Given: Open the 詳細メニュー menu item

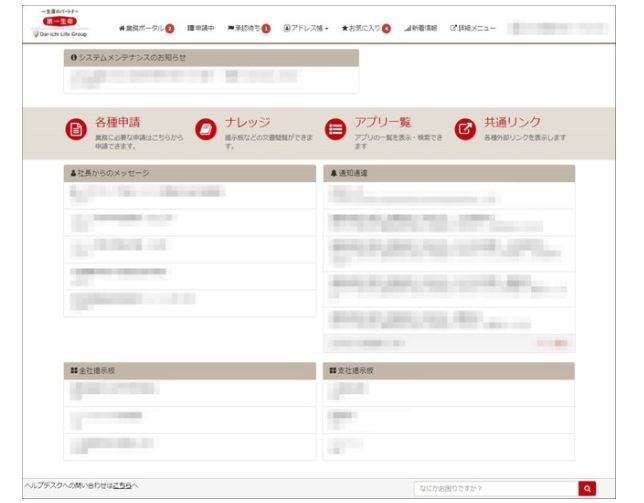Looking at the screenshot, I should (472, 28).
